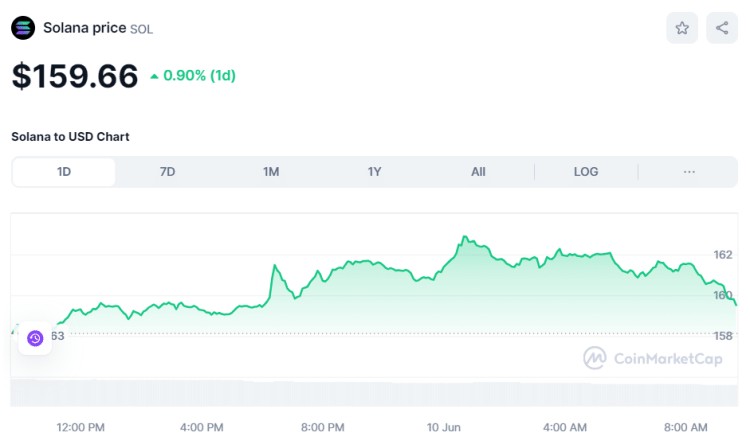Click the Solana logo icon

23,28
